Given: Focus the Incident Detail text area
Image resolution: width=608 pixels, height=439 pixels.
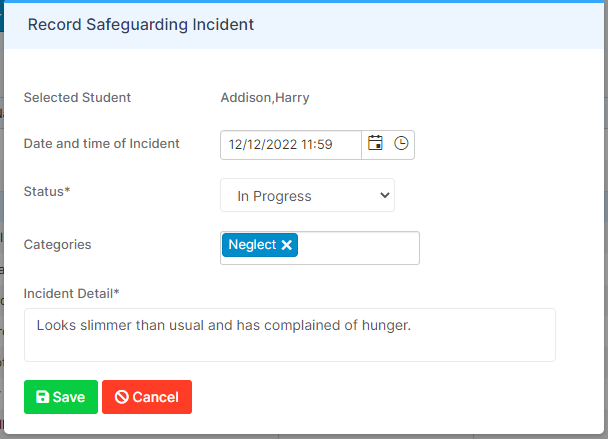Looking at the screenshot, I should [290, 335].
